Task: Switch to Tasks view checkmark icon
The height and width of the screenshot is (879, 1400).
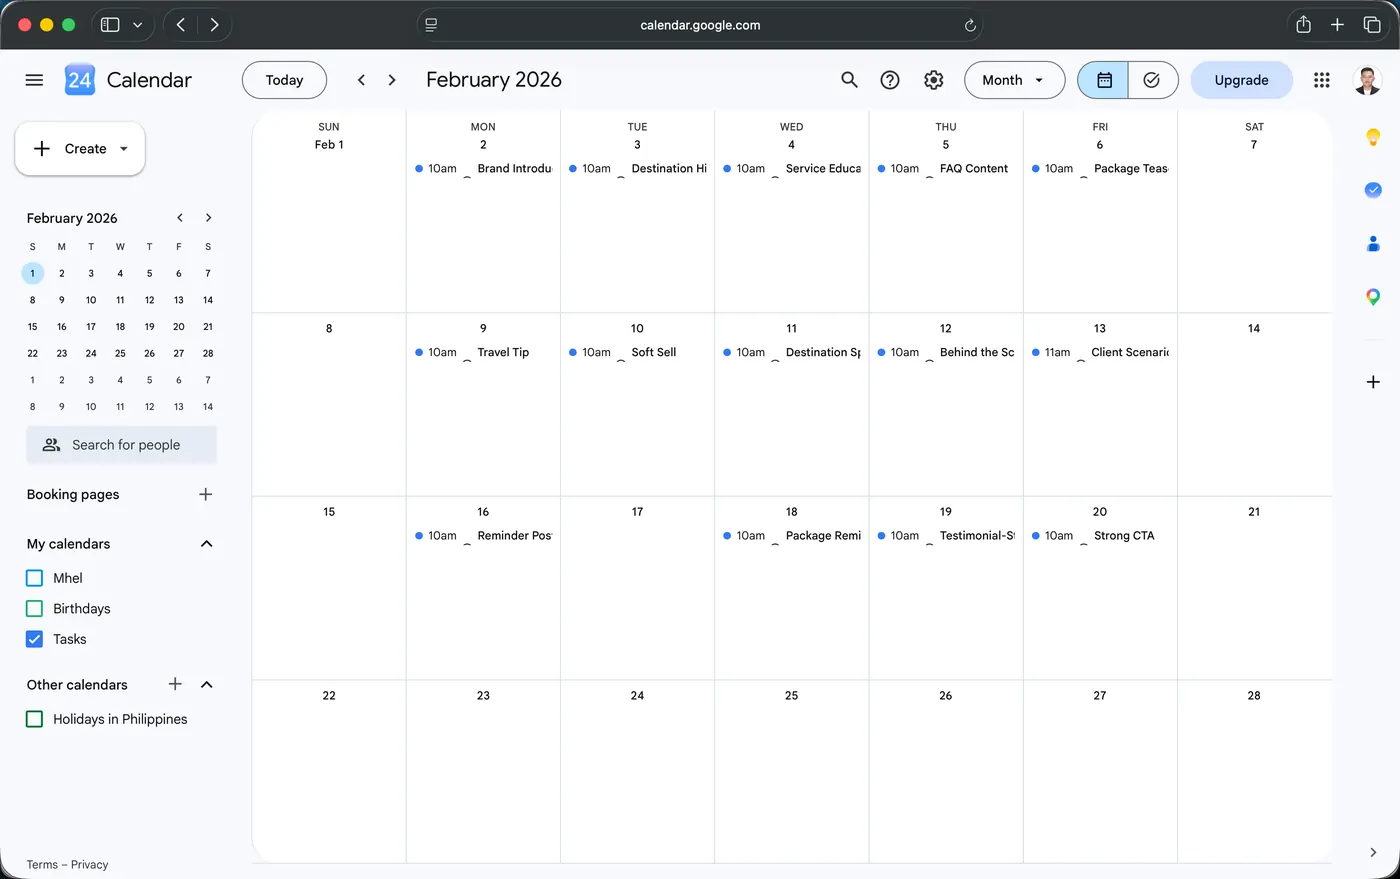Action: (x=1152, y=80)
